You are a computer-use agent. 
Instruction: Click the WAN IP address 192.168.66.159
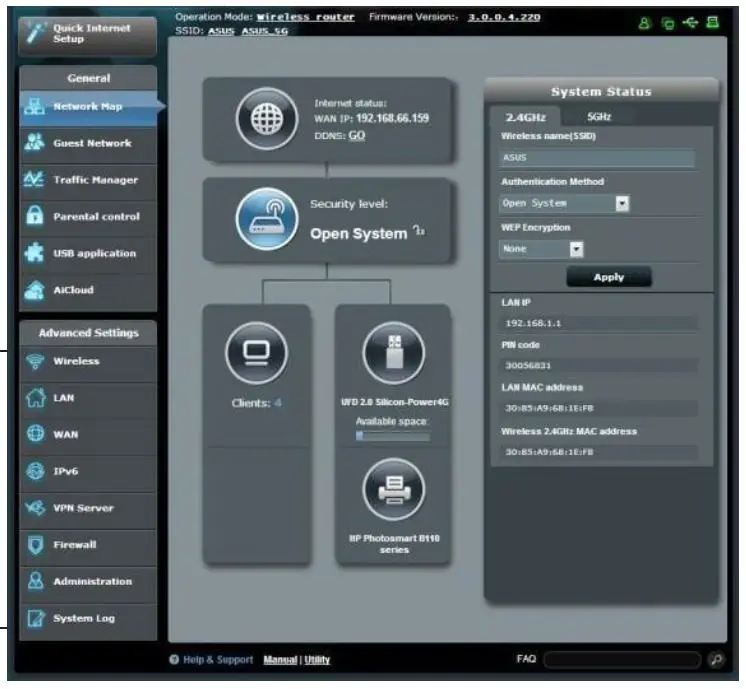click(x=393, y=118)
